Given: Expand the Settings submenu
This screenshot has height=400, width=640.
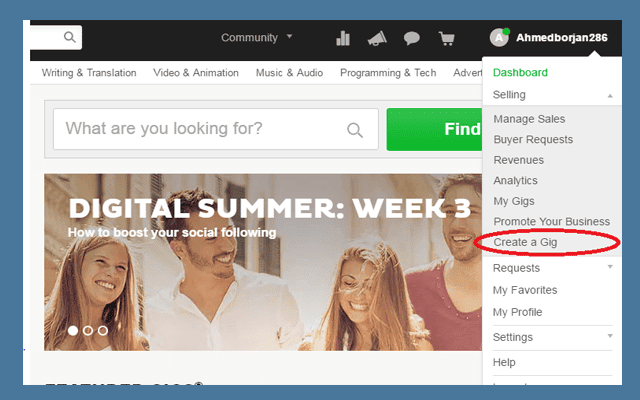Looking at the screenshot, I should [x=610, y=336].
